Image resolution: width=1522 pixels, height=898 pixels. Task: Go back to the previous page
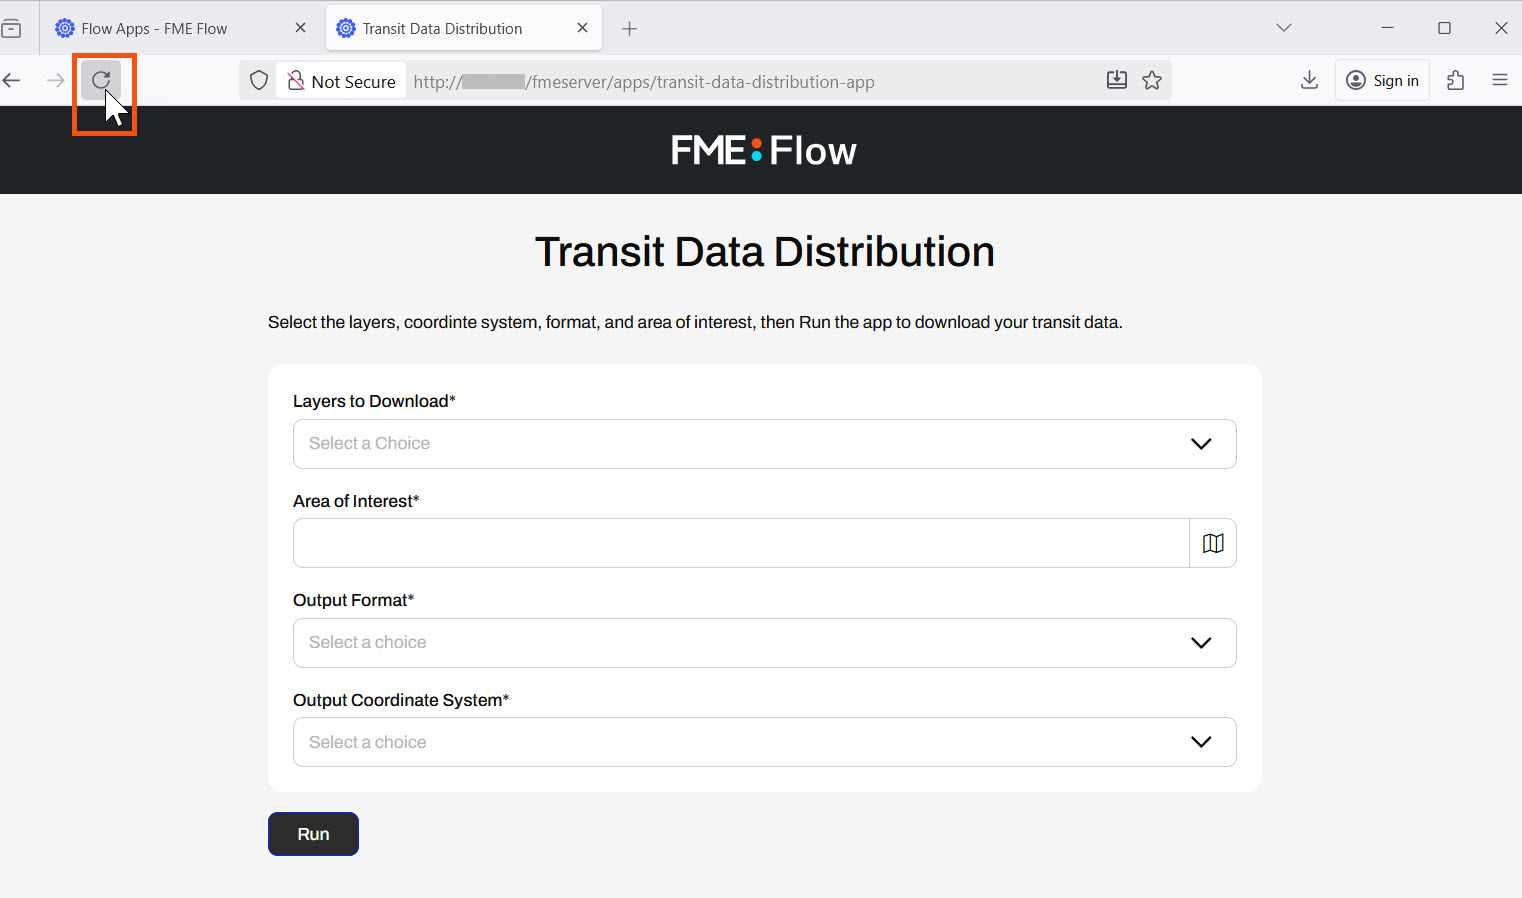pyautogui.click(x=13, y=81)
